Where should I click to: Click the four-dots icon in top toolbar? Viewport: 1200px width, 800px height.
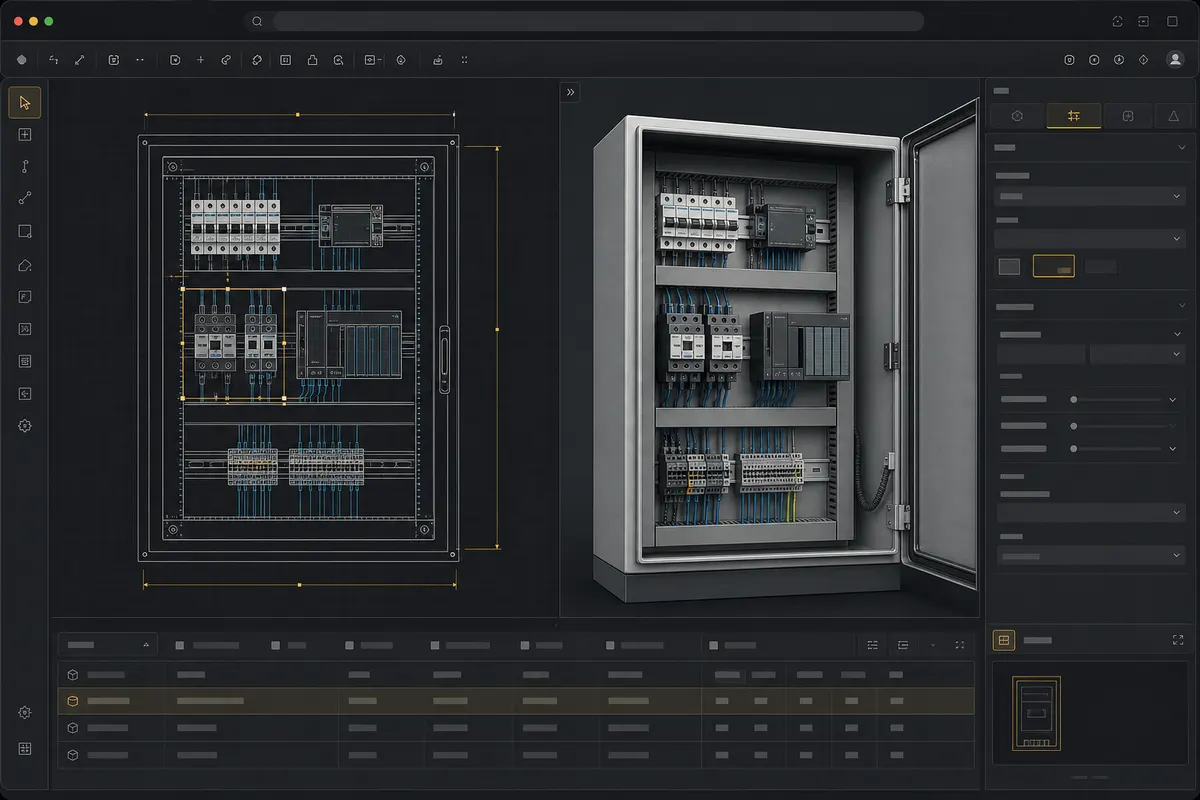coord(464,60)
